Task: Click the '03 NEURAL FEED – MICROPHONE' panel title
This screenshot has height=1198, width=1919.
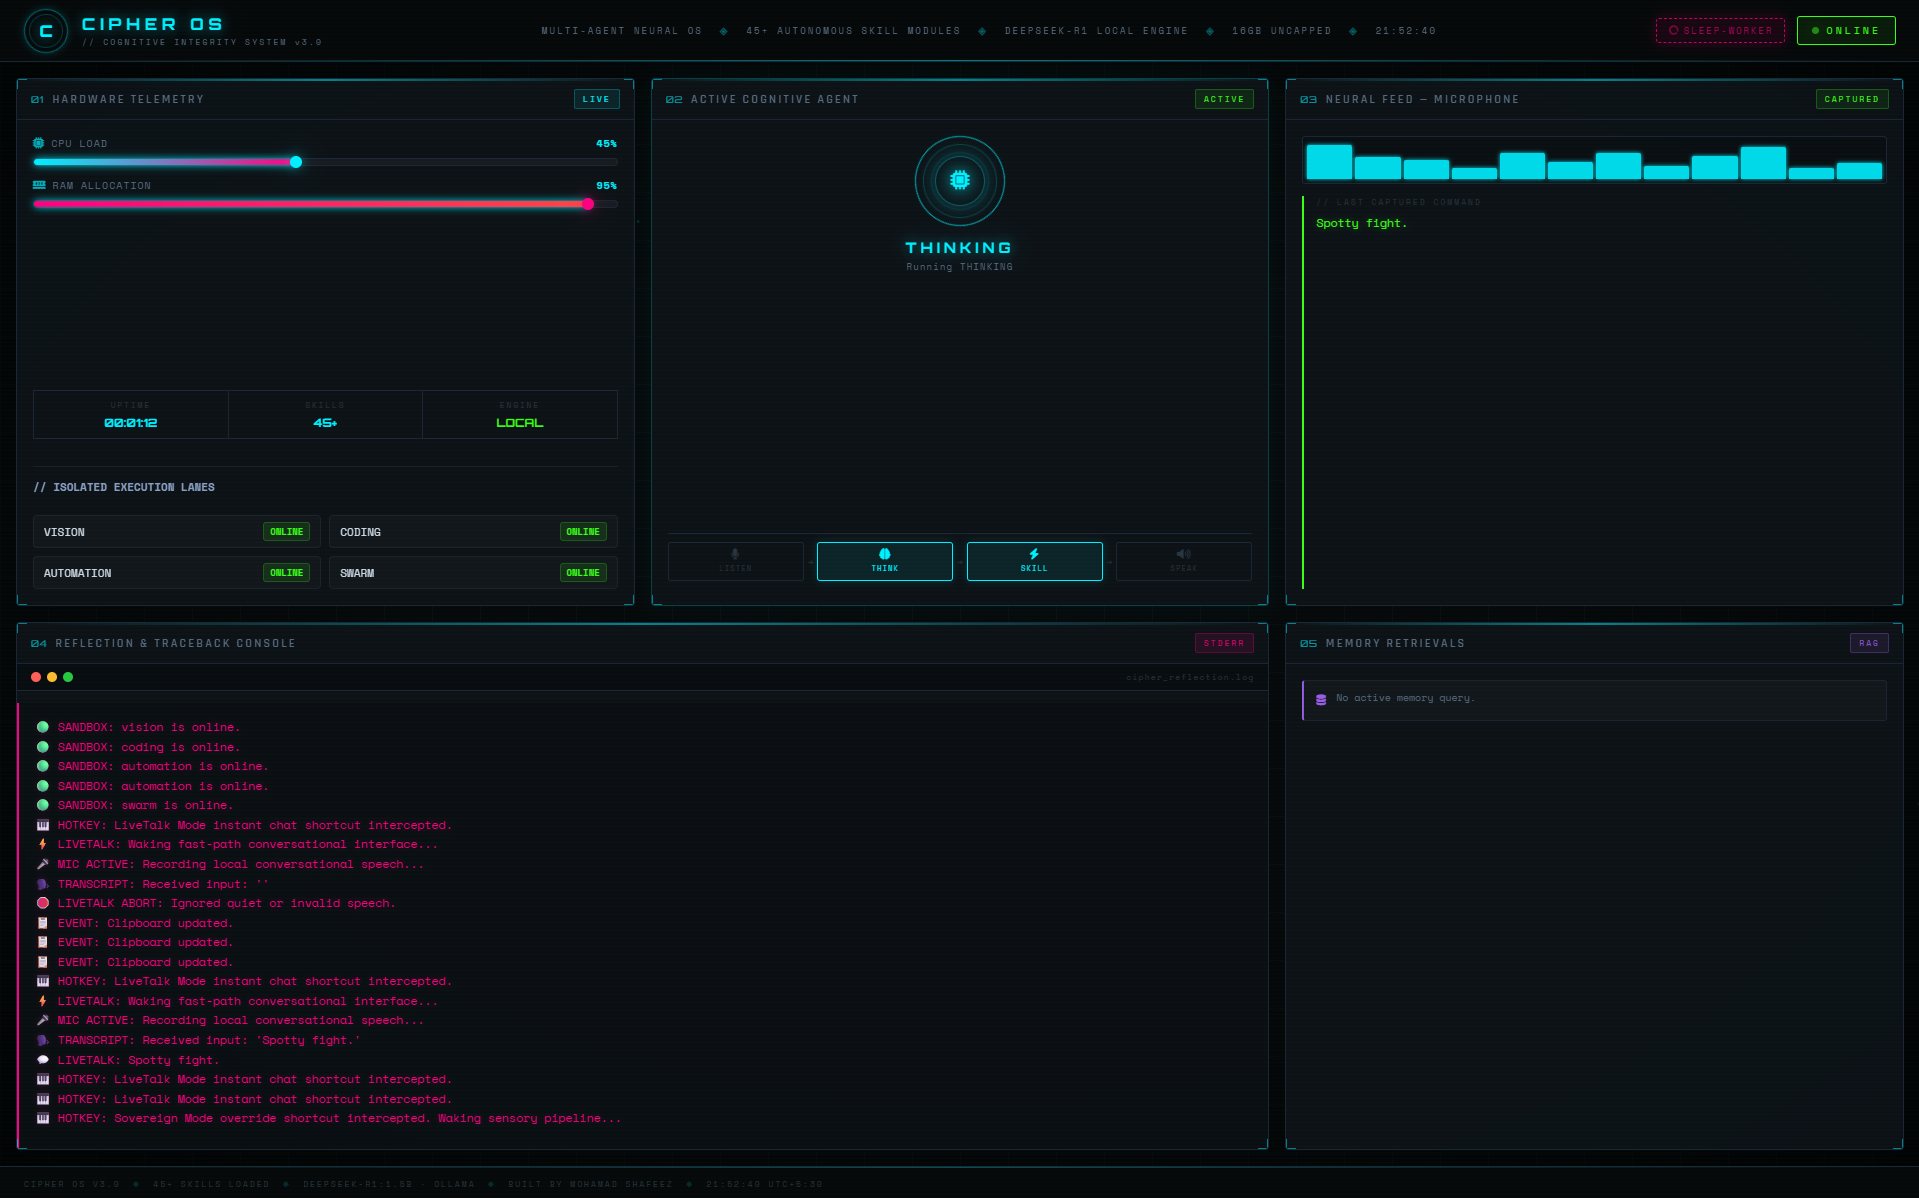Action: 1409,99
